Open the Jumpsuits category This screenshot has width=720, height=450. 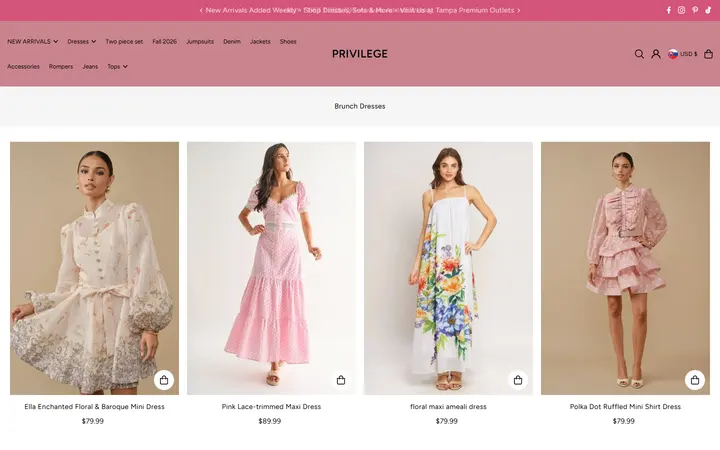[x=200, y=41]
